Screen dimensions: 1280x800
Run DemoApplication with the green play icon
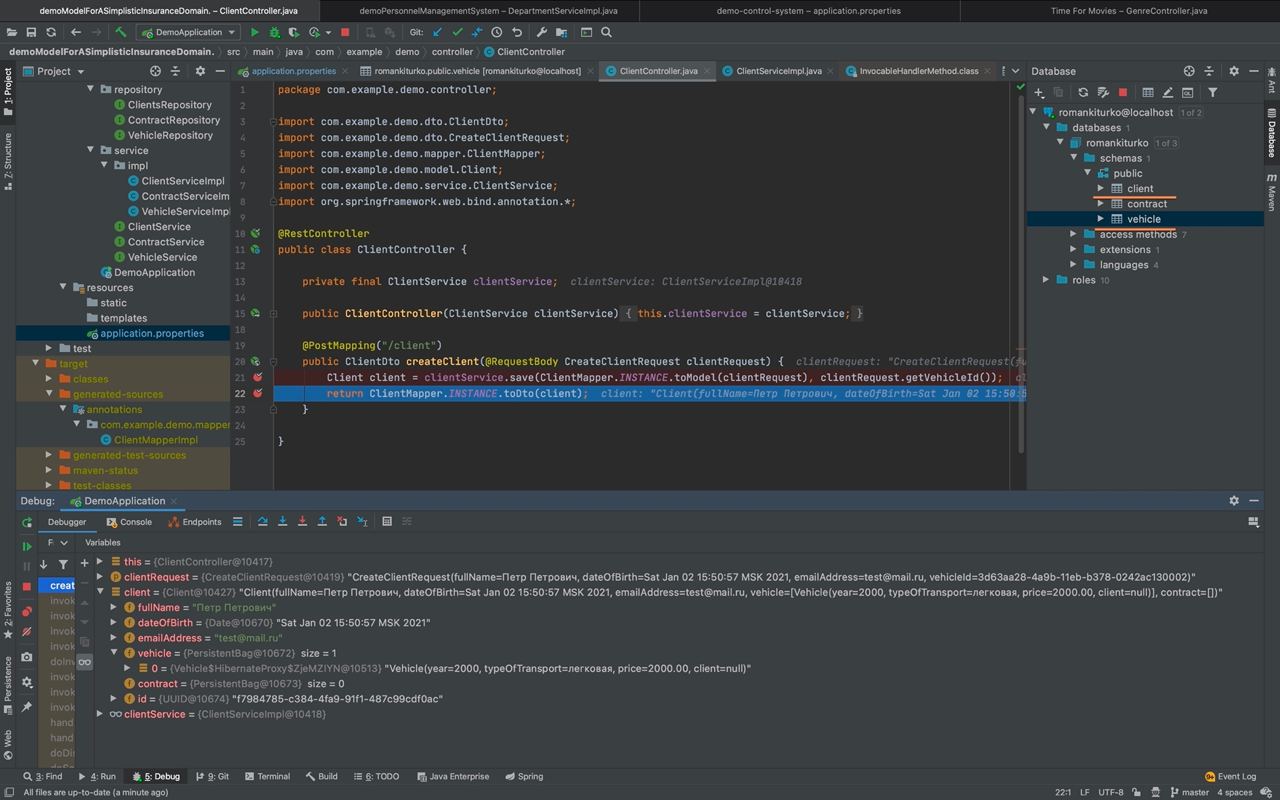click(254, 32)
